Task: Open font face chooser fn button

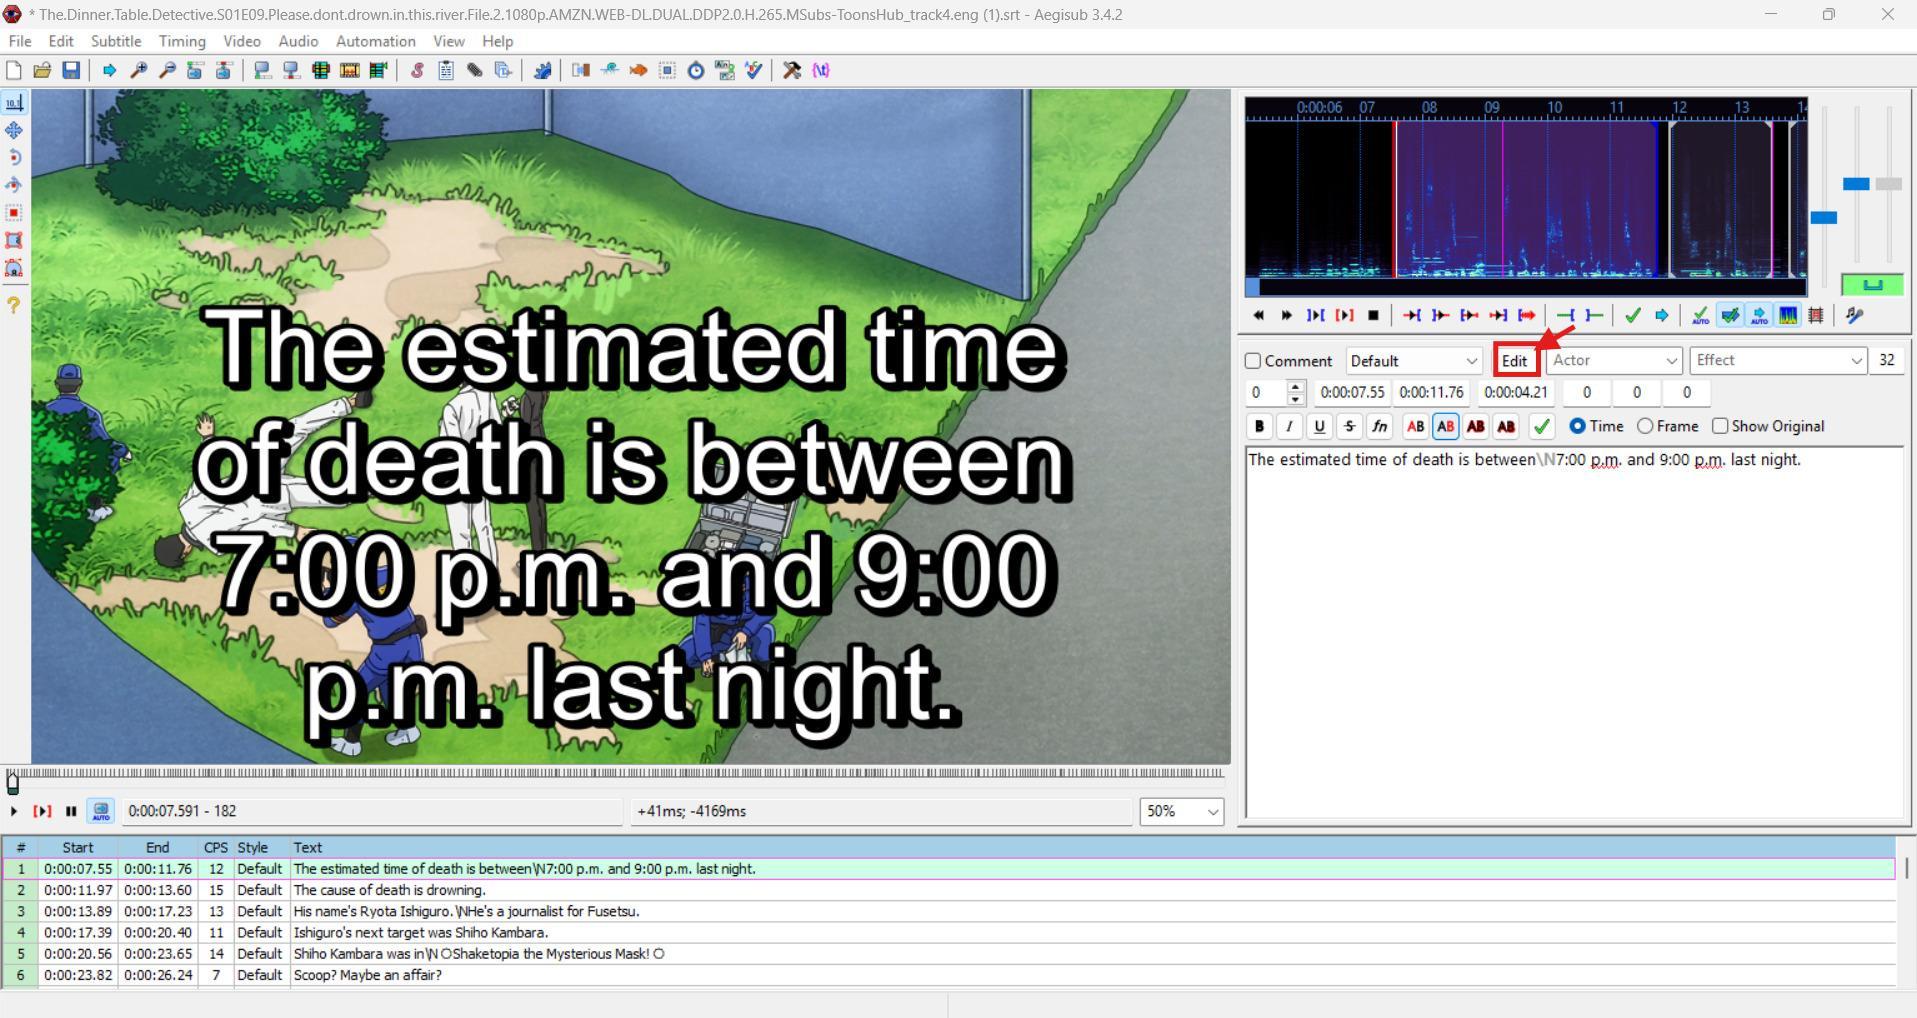Action: pyautogui.click(x=1379, y=426)
